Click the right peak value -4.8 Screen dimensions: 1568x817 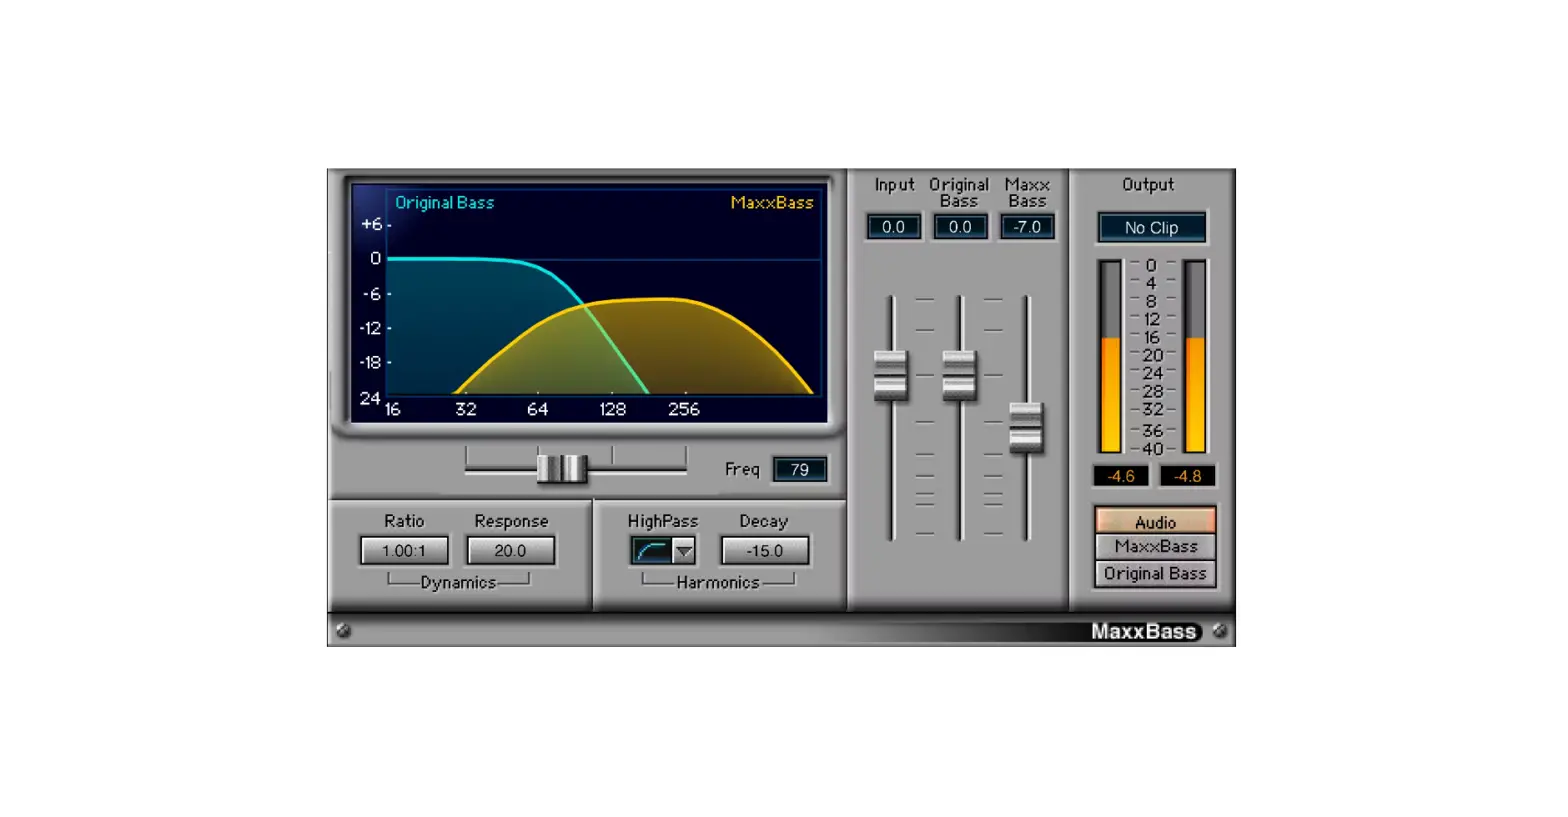[x=1187, y=476]
